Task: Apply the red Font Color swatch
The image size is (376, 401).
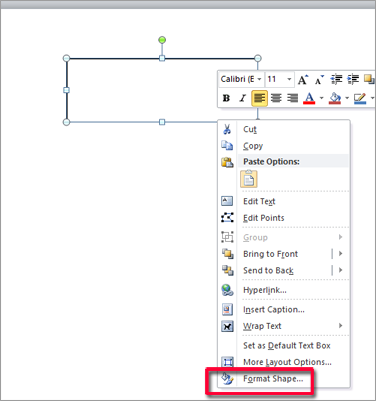Action: coord(309,98)
